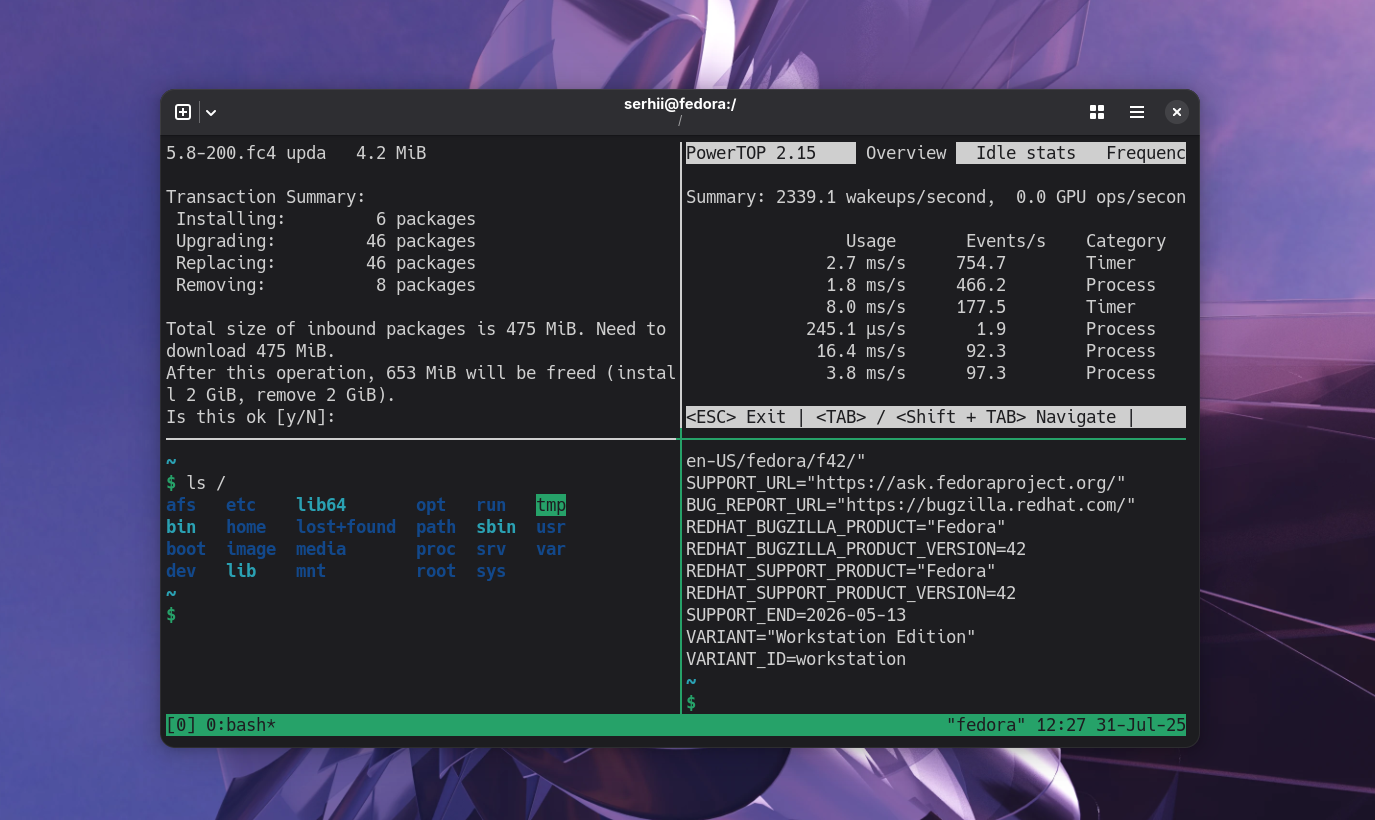Click the <ESC> Exit label in PowerTOP
This screenshot has height=820, width=1375.
tap(736, 416)
